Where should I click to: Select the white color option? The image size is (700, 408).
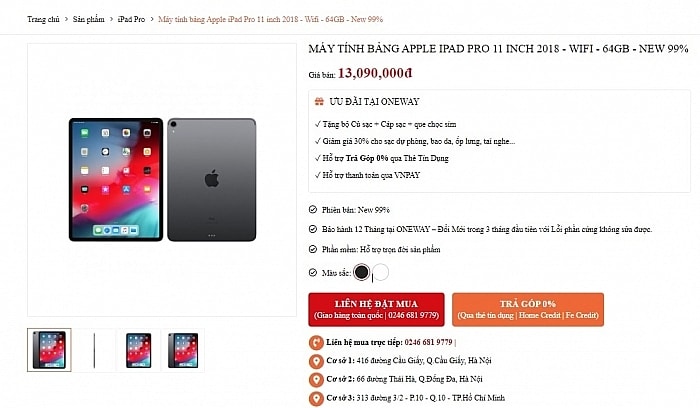point(381,272)
